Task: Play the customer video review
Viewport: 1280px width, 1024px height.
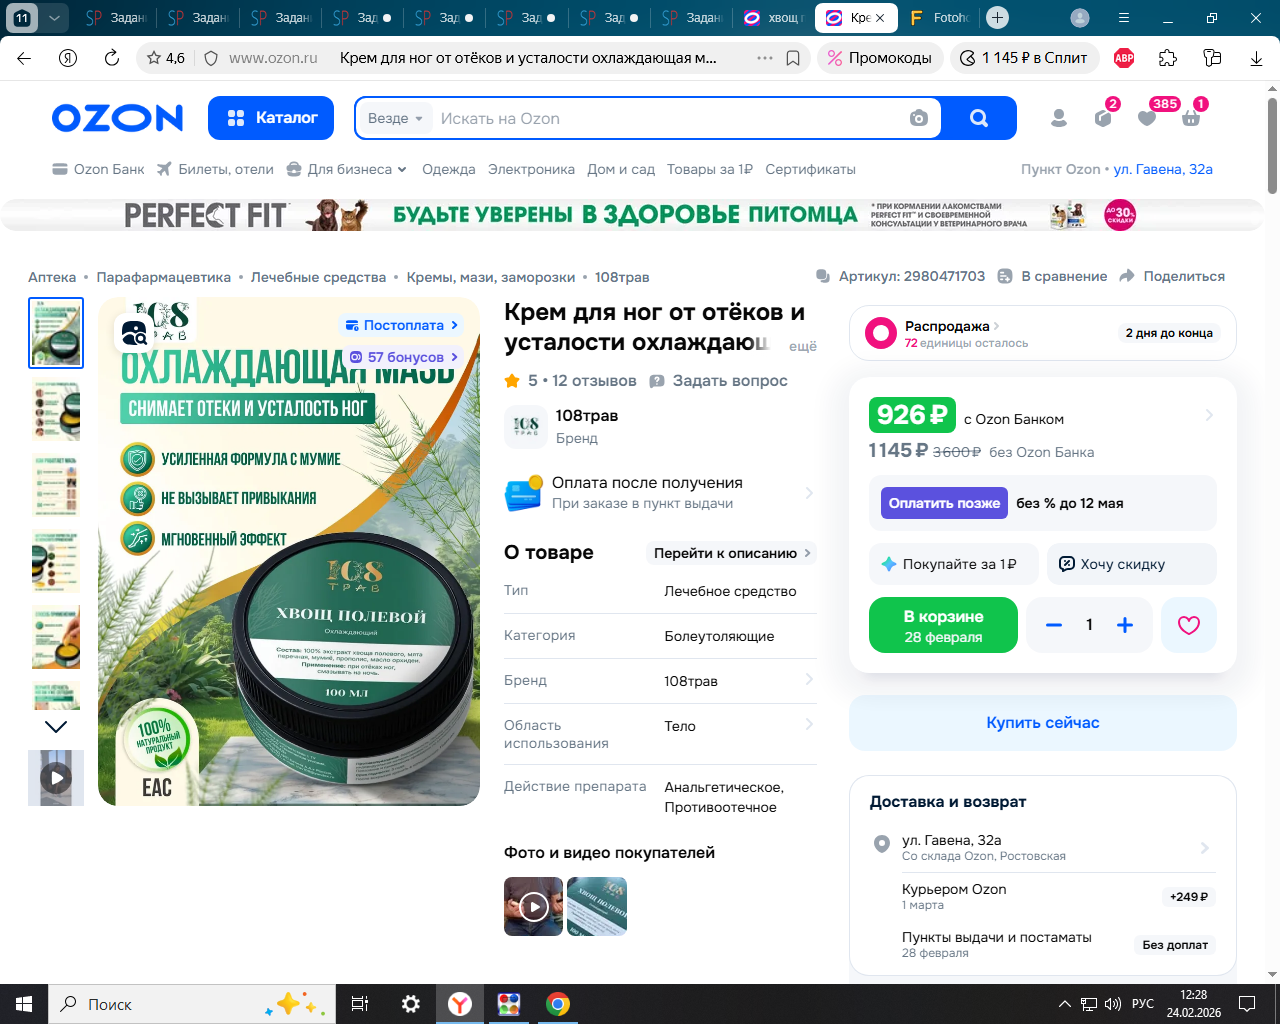Action: point(533,907)
